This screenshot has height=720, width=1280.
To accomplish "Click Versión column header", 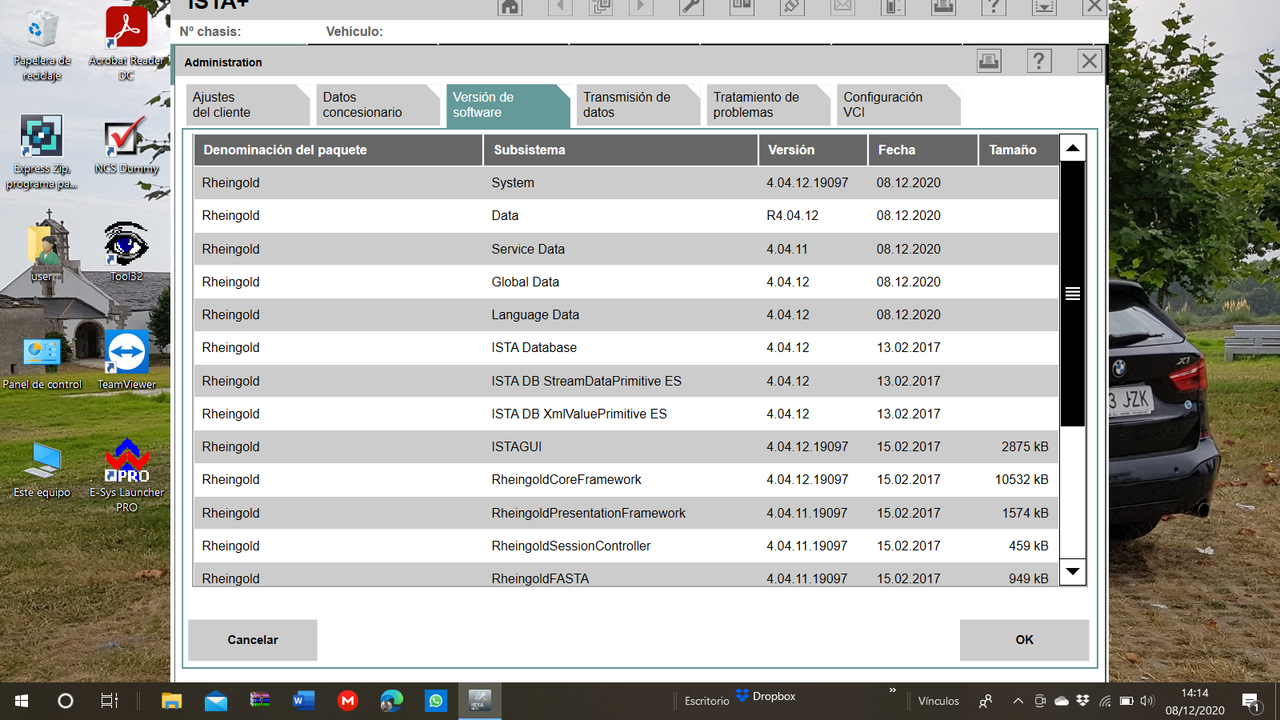I will click(813, 150).
